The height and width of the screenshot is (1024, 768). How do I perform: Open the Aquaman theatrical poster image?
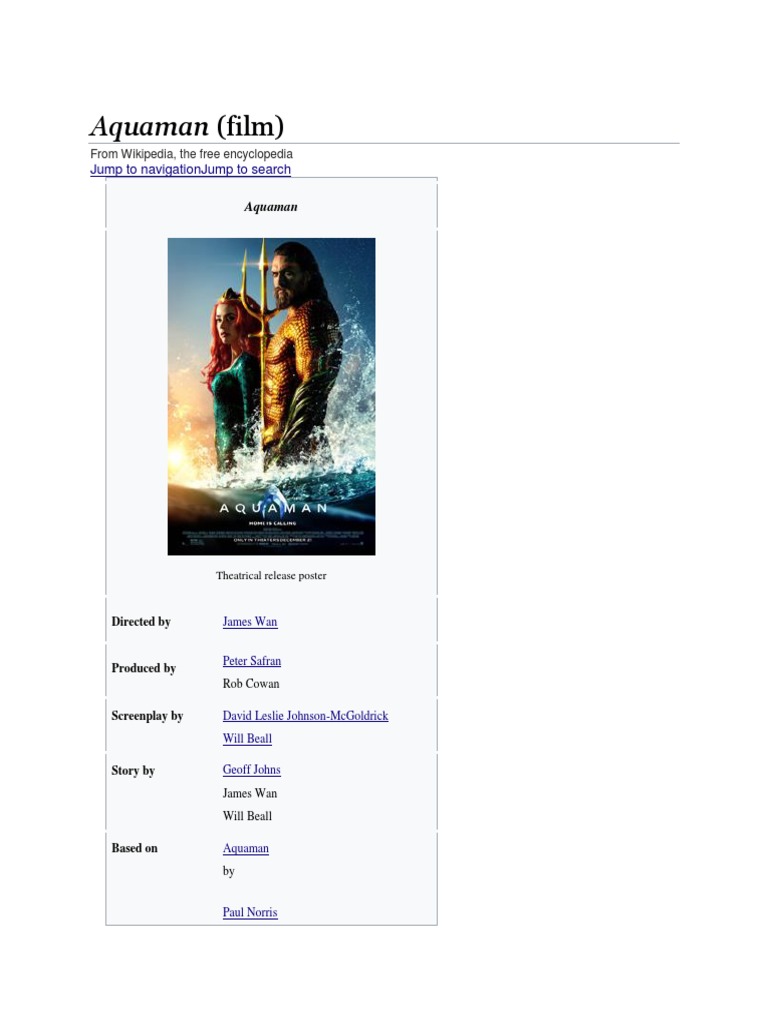(x=271, y=396)
